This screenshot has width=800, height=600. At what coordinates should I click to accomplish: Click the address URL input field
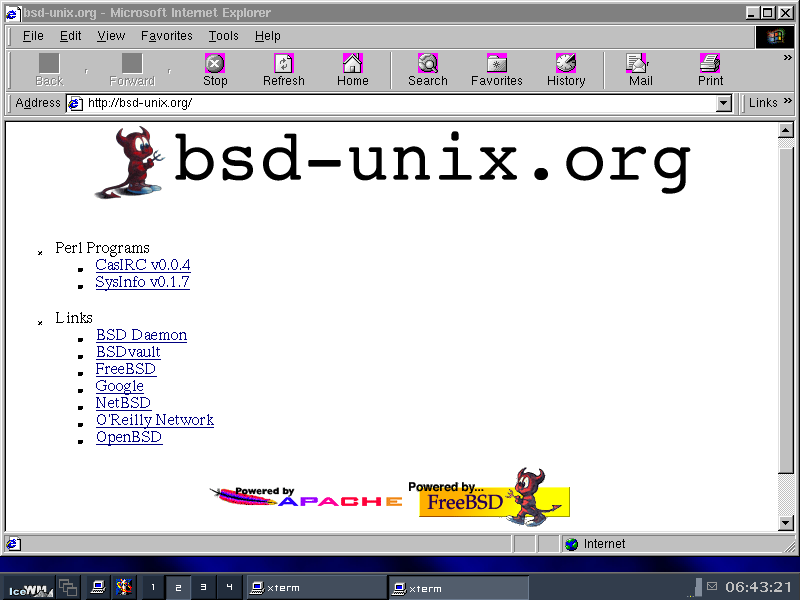tap(400, 103)
